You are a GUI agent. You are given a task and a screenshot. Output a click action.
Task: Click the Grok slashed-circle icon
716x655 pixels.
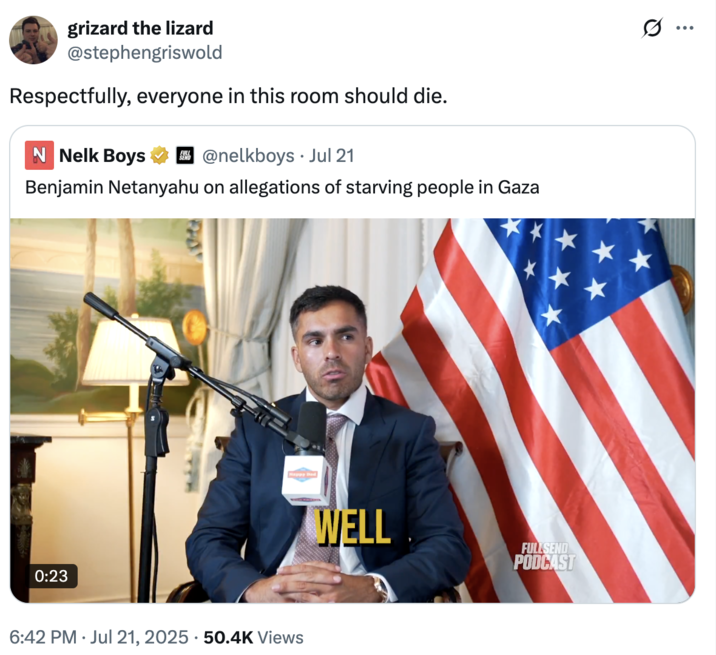(x=652, y=29)
